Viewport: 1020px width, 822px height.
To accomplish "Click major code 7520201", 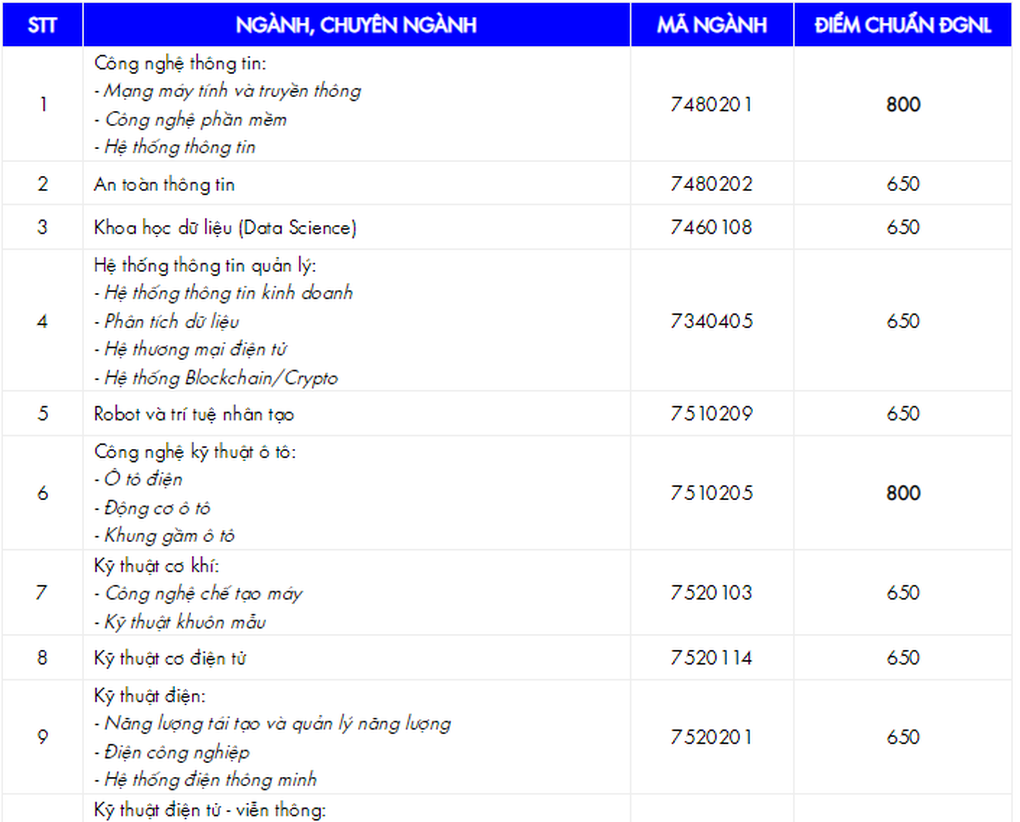I will tap(712, 737).
